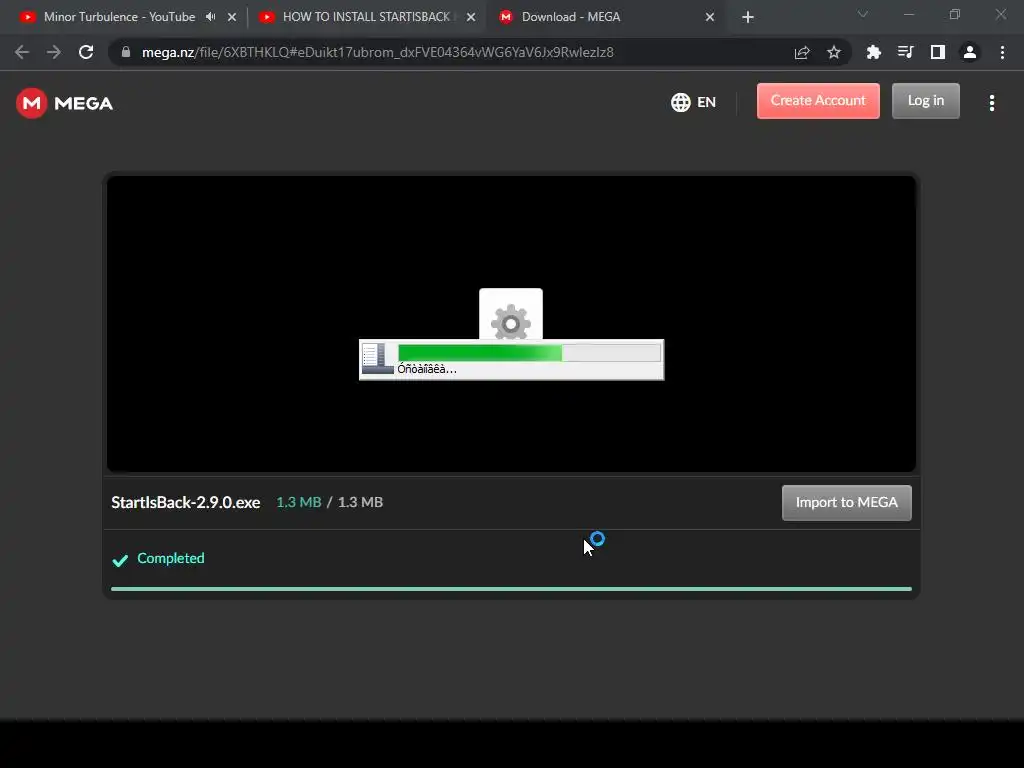The image size is (1024, 768).
Task: Toggle the browser side panel icon
Action: coord(938,52)
